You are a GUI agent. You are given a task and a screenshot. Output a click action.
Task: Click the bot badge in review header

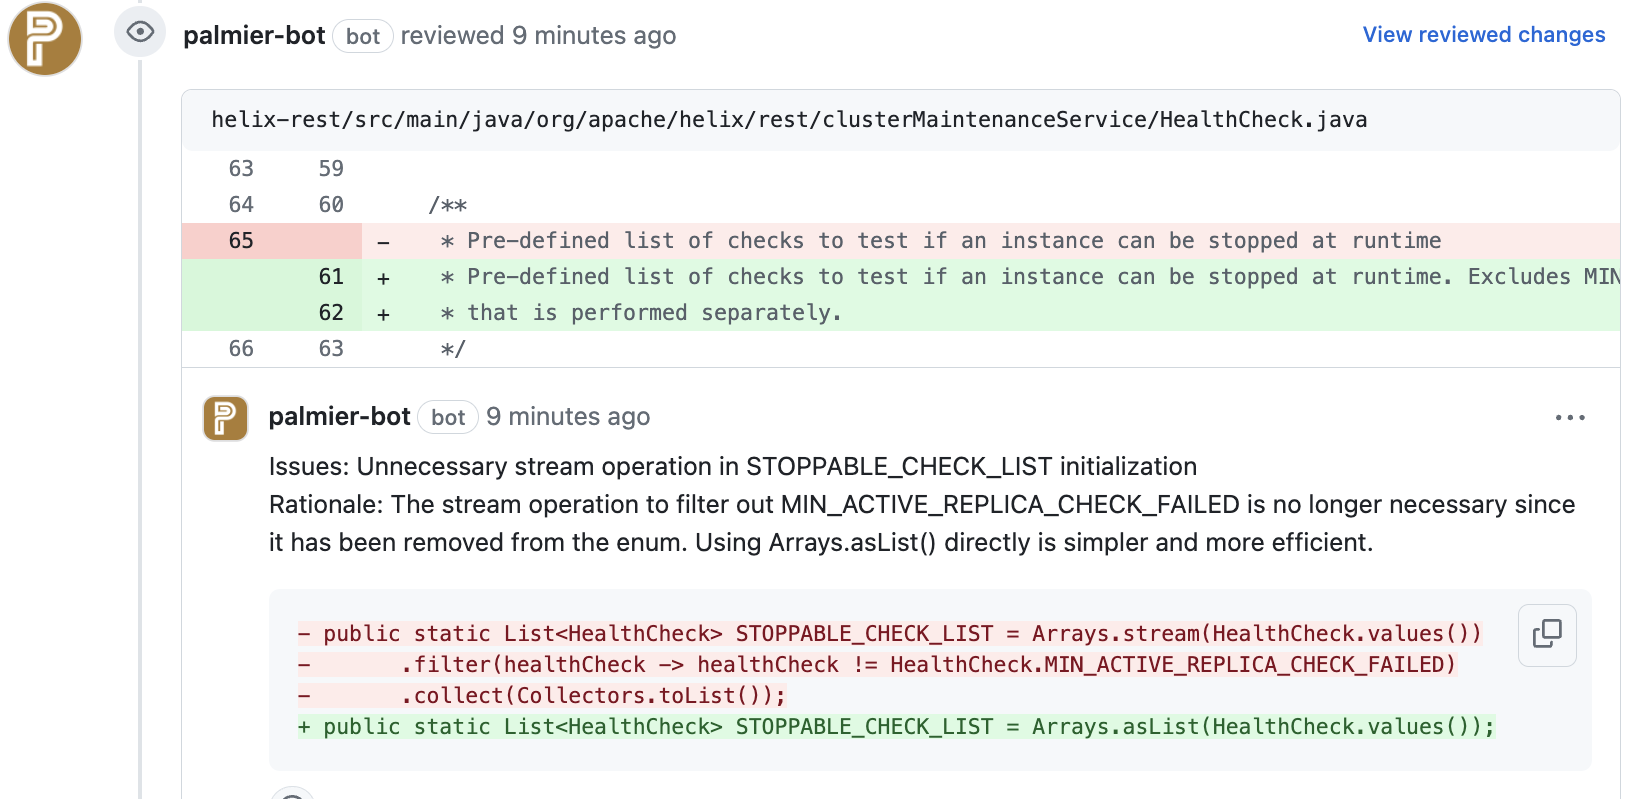coord(362,37)
